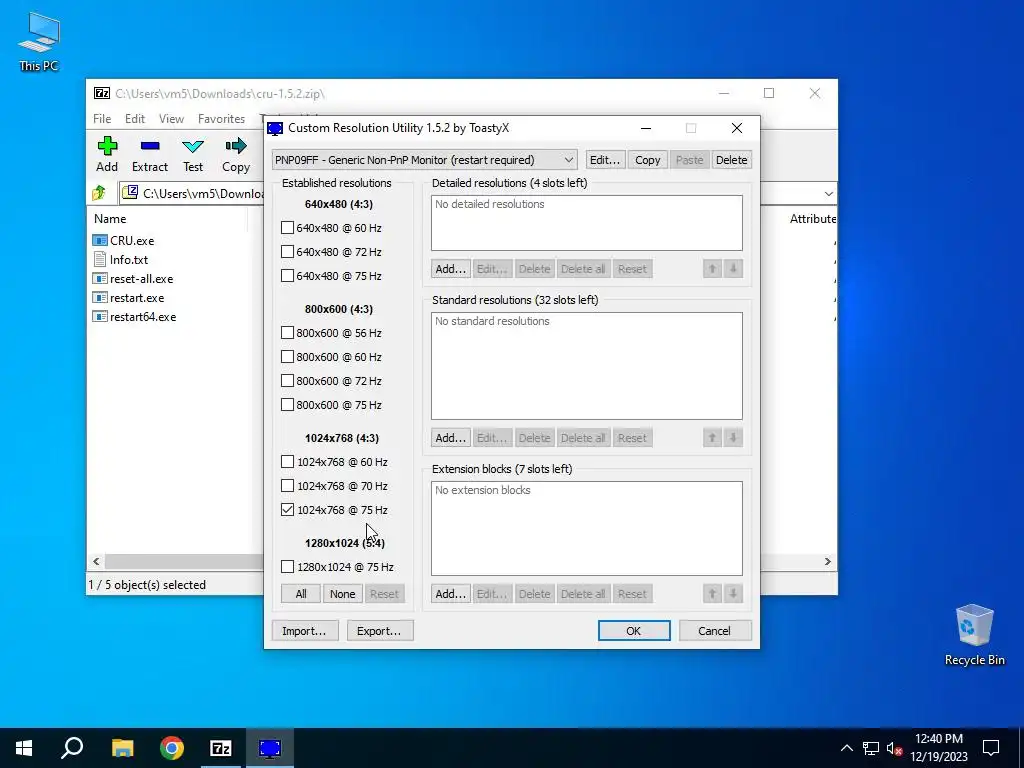
Task: Open This PC desktop icon
Action: 39,40
